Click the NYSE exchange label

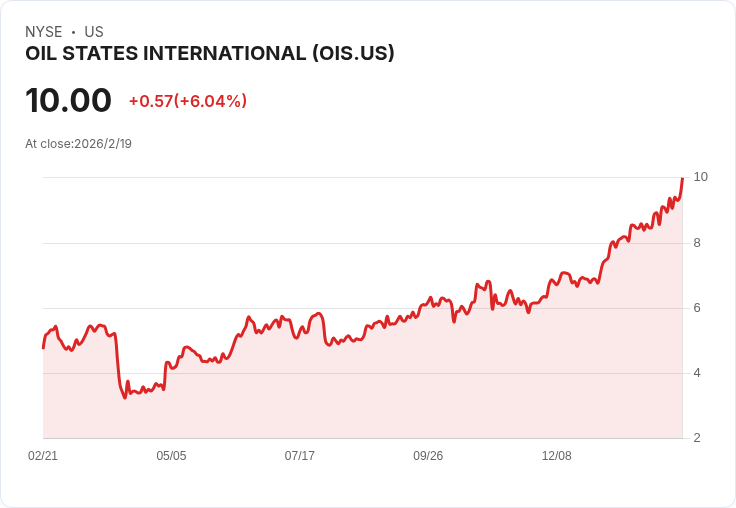click(43, 32)
